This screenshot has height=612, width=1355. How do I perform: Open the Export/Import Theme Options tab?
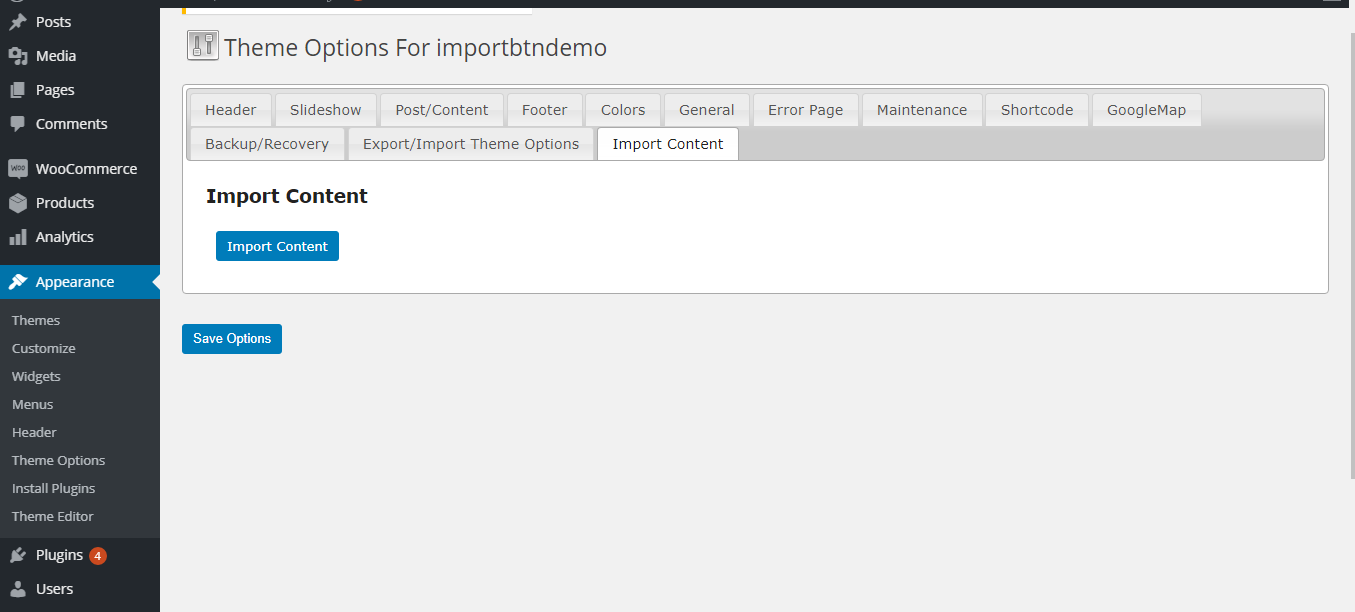[x=471, y=144]
